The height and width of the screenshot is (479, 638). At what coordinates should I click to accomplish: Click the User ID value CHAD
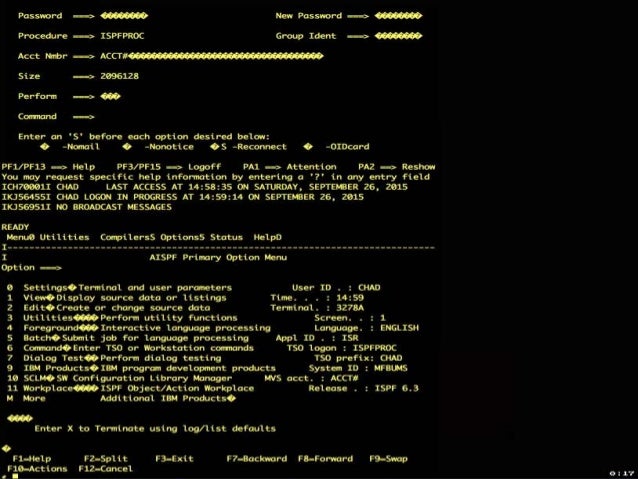369,288
